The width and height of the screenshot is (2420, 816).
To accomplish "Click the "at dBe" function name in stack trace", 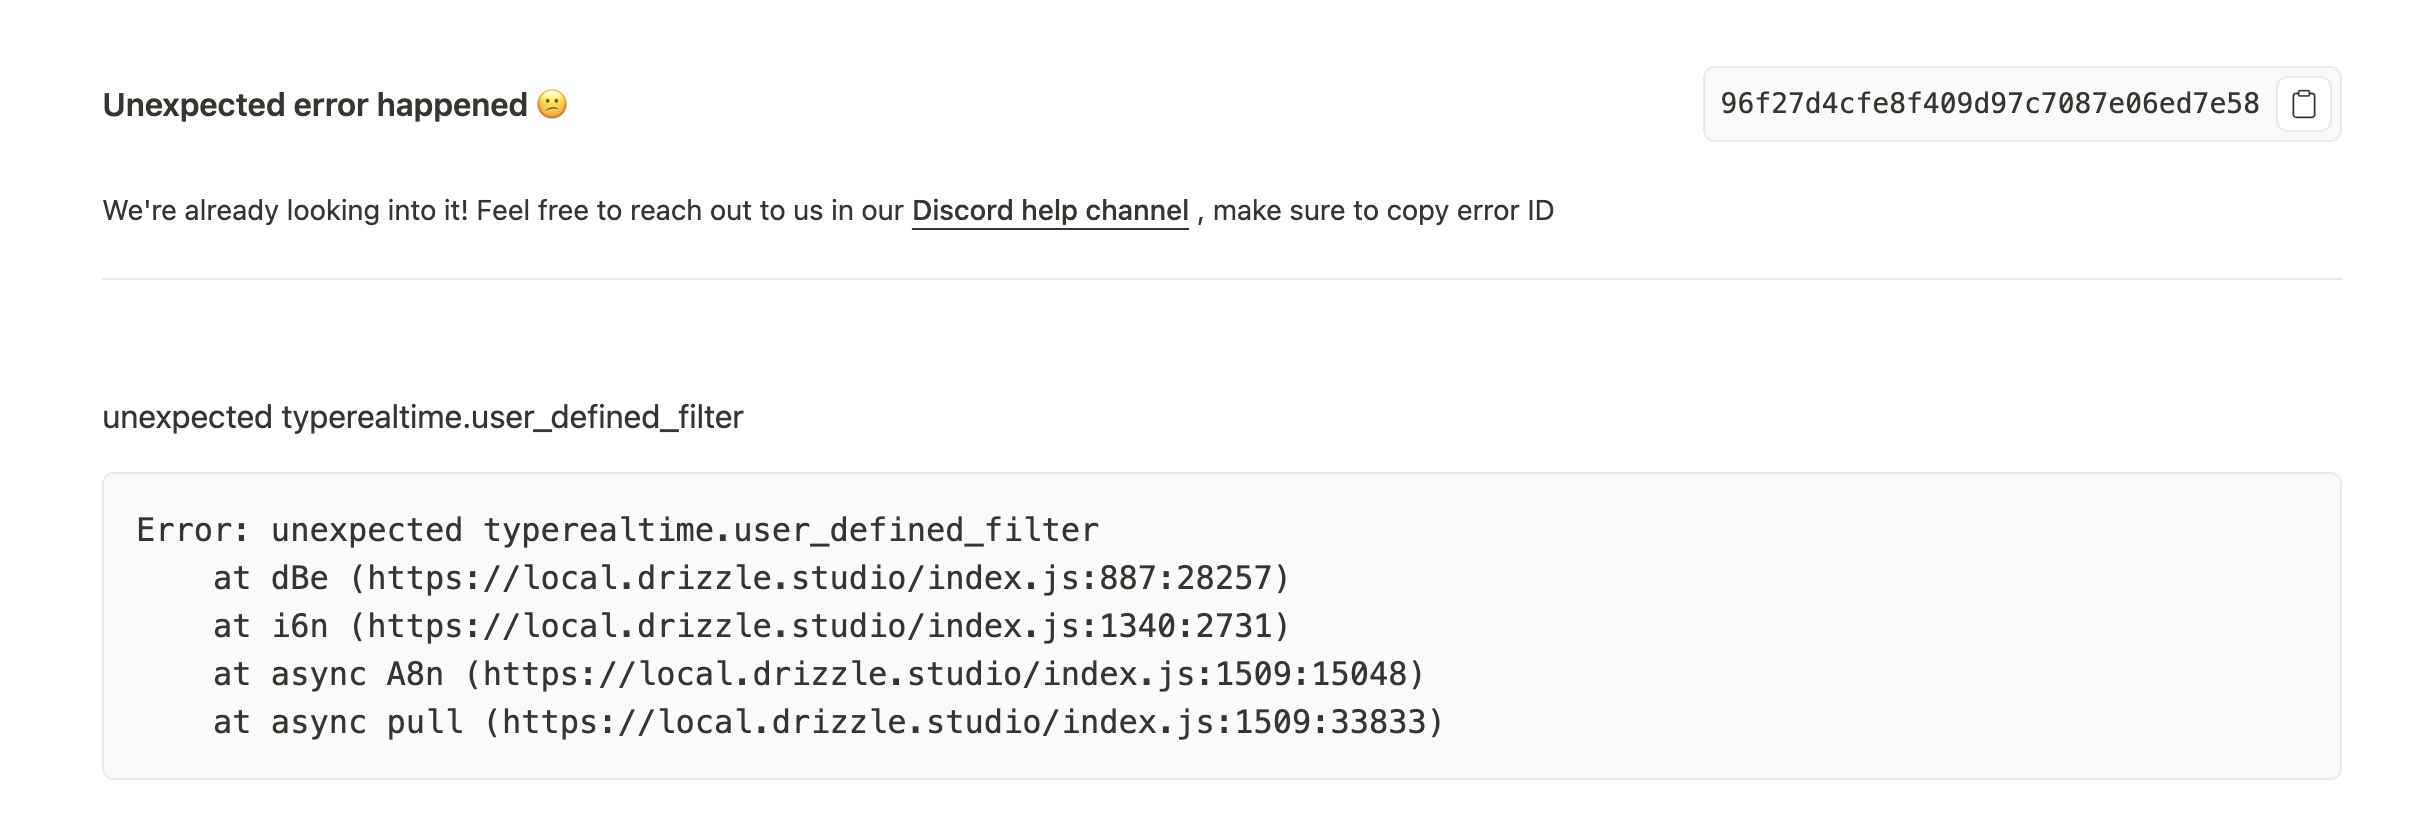I will point(299,578).
